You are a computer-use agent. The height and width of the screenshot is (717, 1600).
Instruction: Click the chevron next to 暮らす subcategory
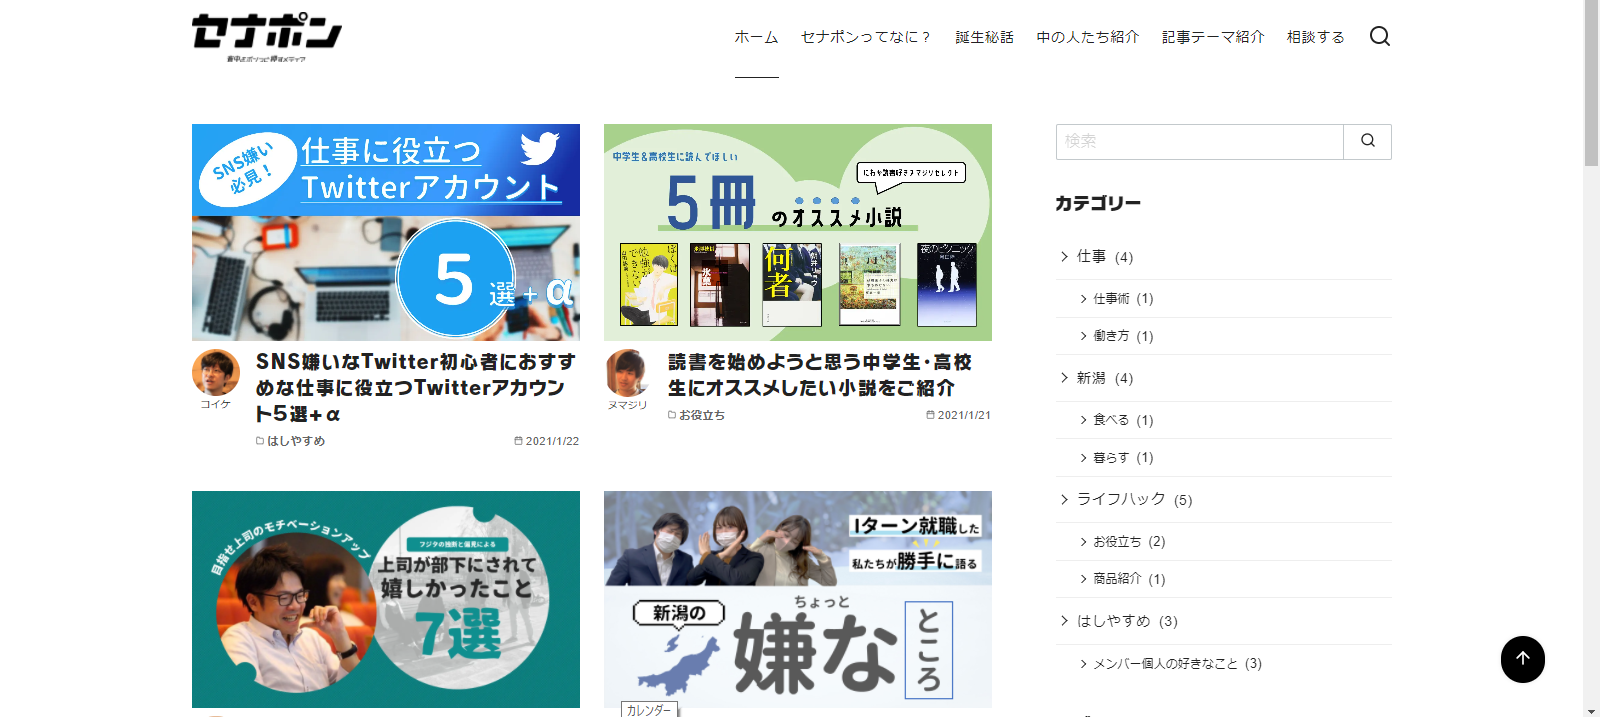click(x=1083, y=458)
